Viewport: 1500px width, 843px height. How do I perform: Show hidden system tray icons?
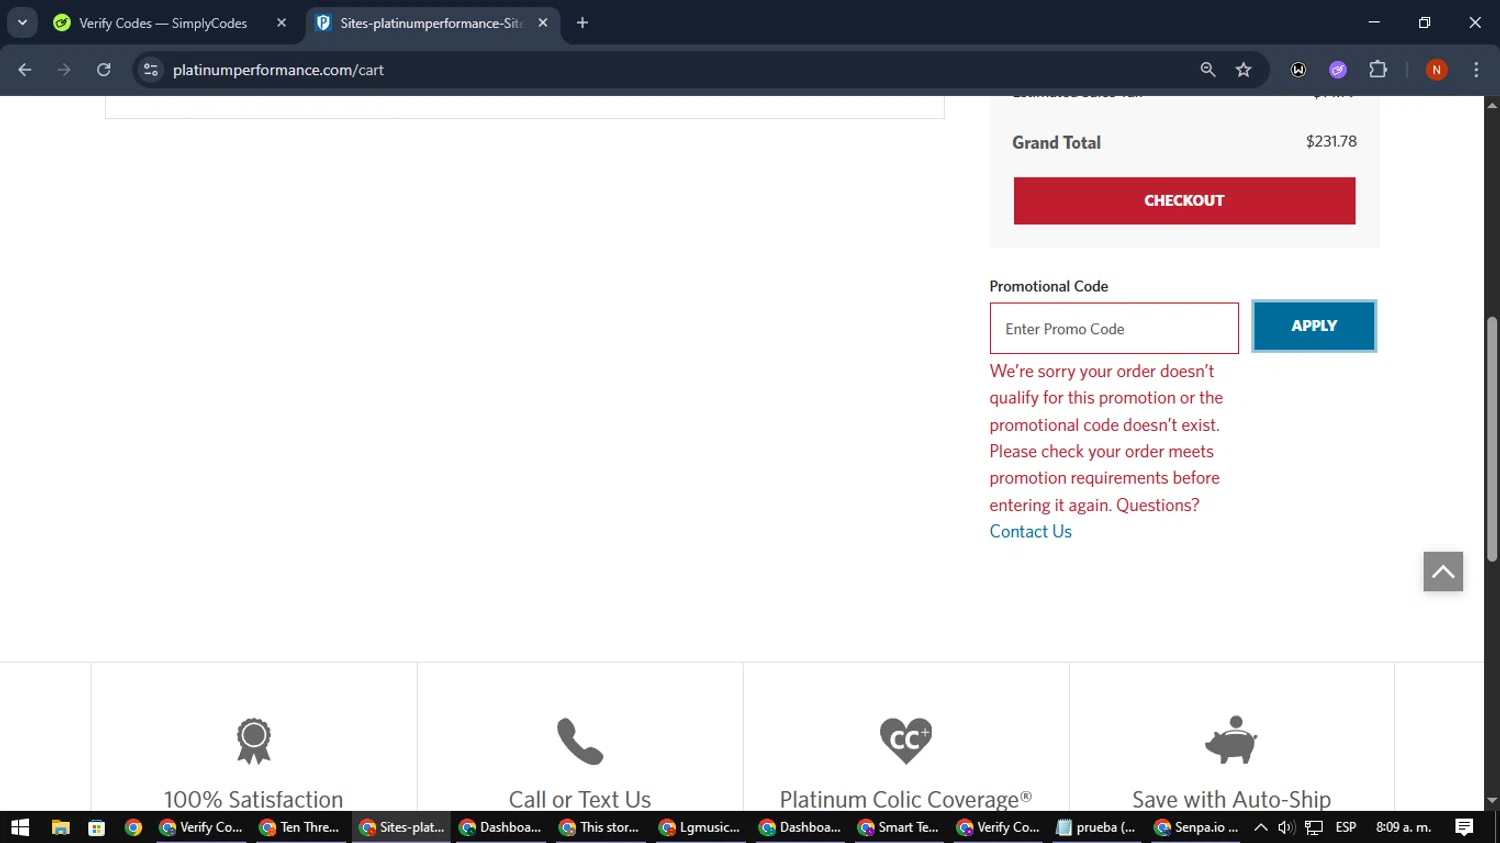coord(1261,827)
